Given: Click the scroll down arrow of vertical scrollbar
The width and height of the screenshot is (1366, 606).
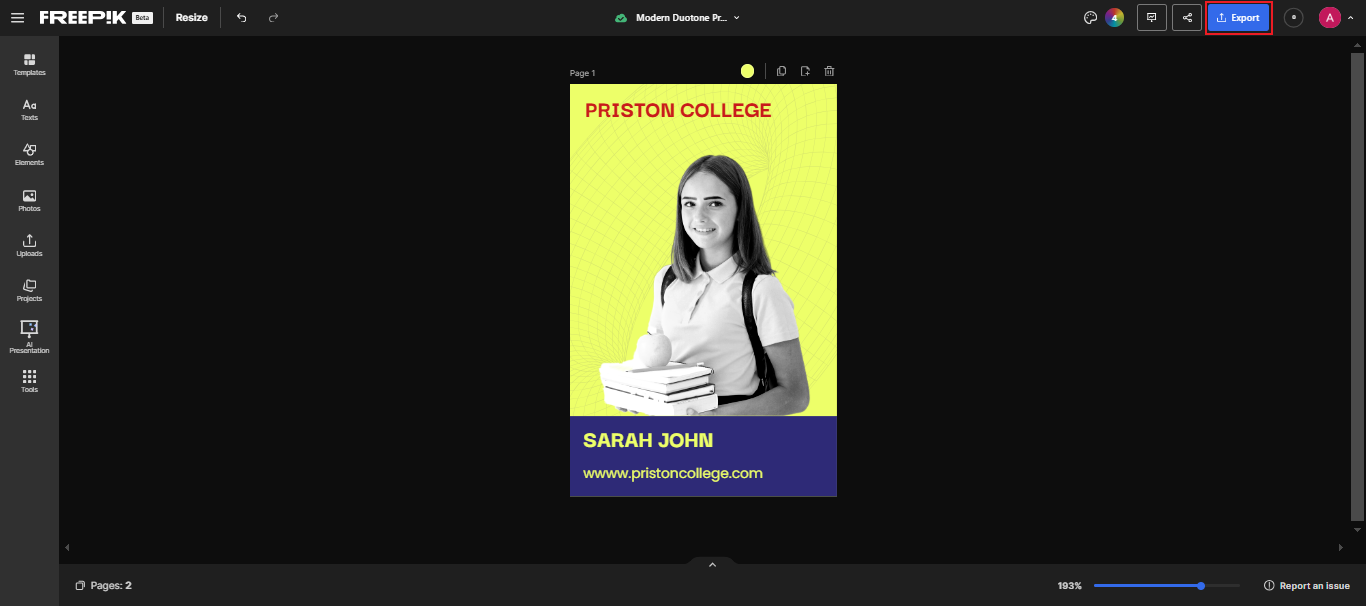Looking at the screenshot, I should [1357, 531].
